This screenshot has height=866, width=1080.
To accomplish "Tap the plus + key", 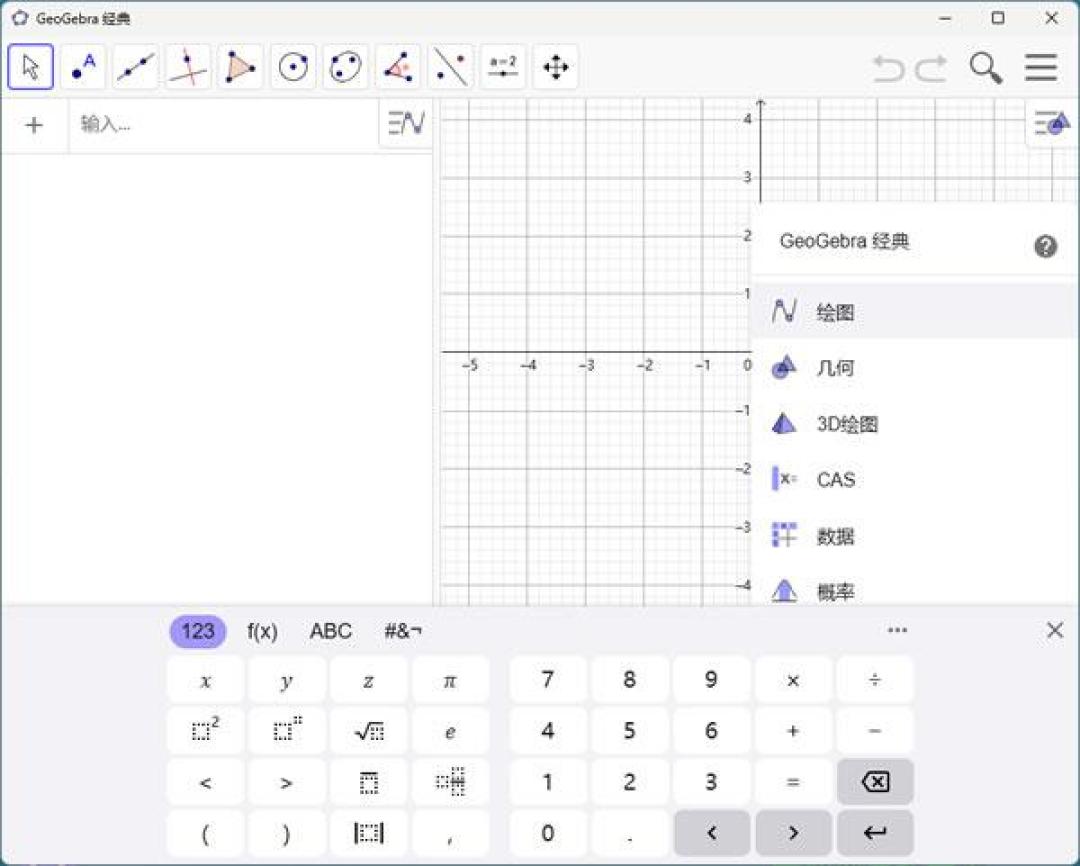I will coord(793,730).
